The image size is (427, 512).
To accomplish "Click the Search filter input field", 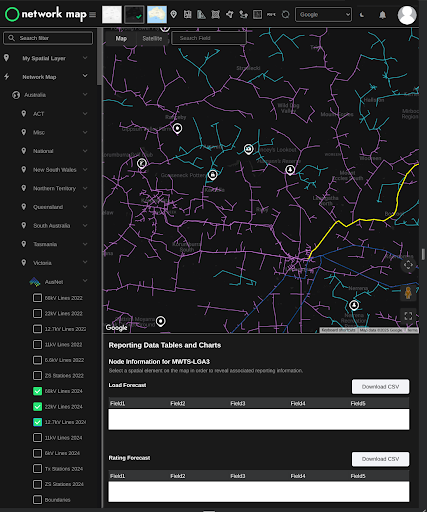I will (x=48, y=38).
